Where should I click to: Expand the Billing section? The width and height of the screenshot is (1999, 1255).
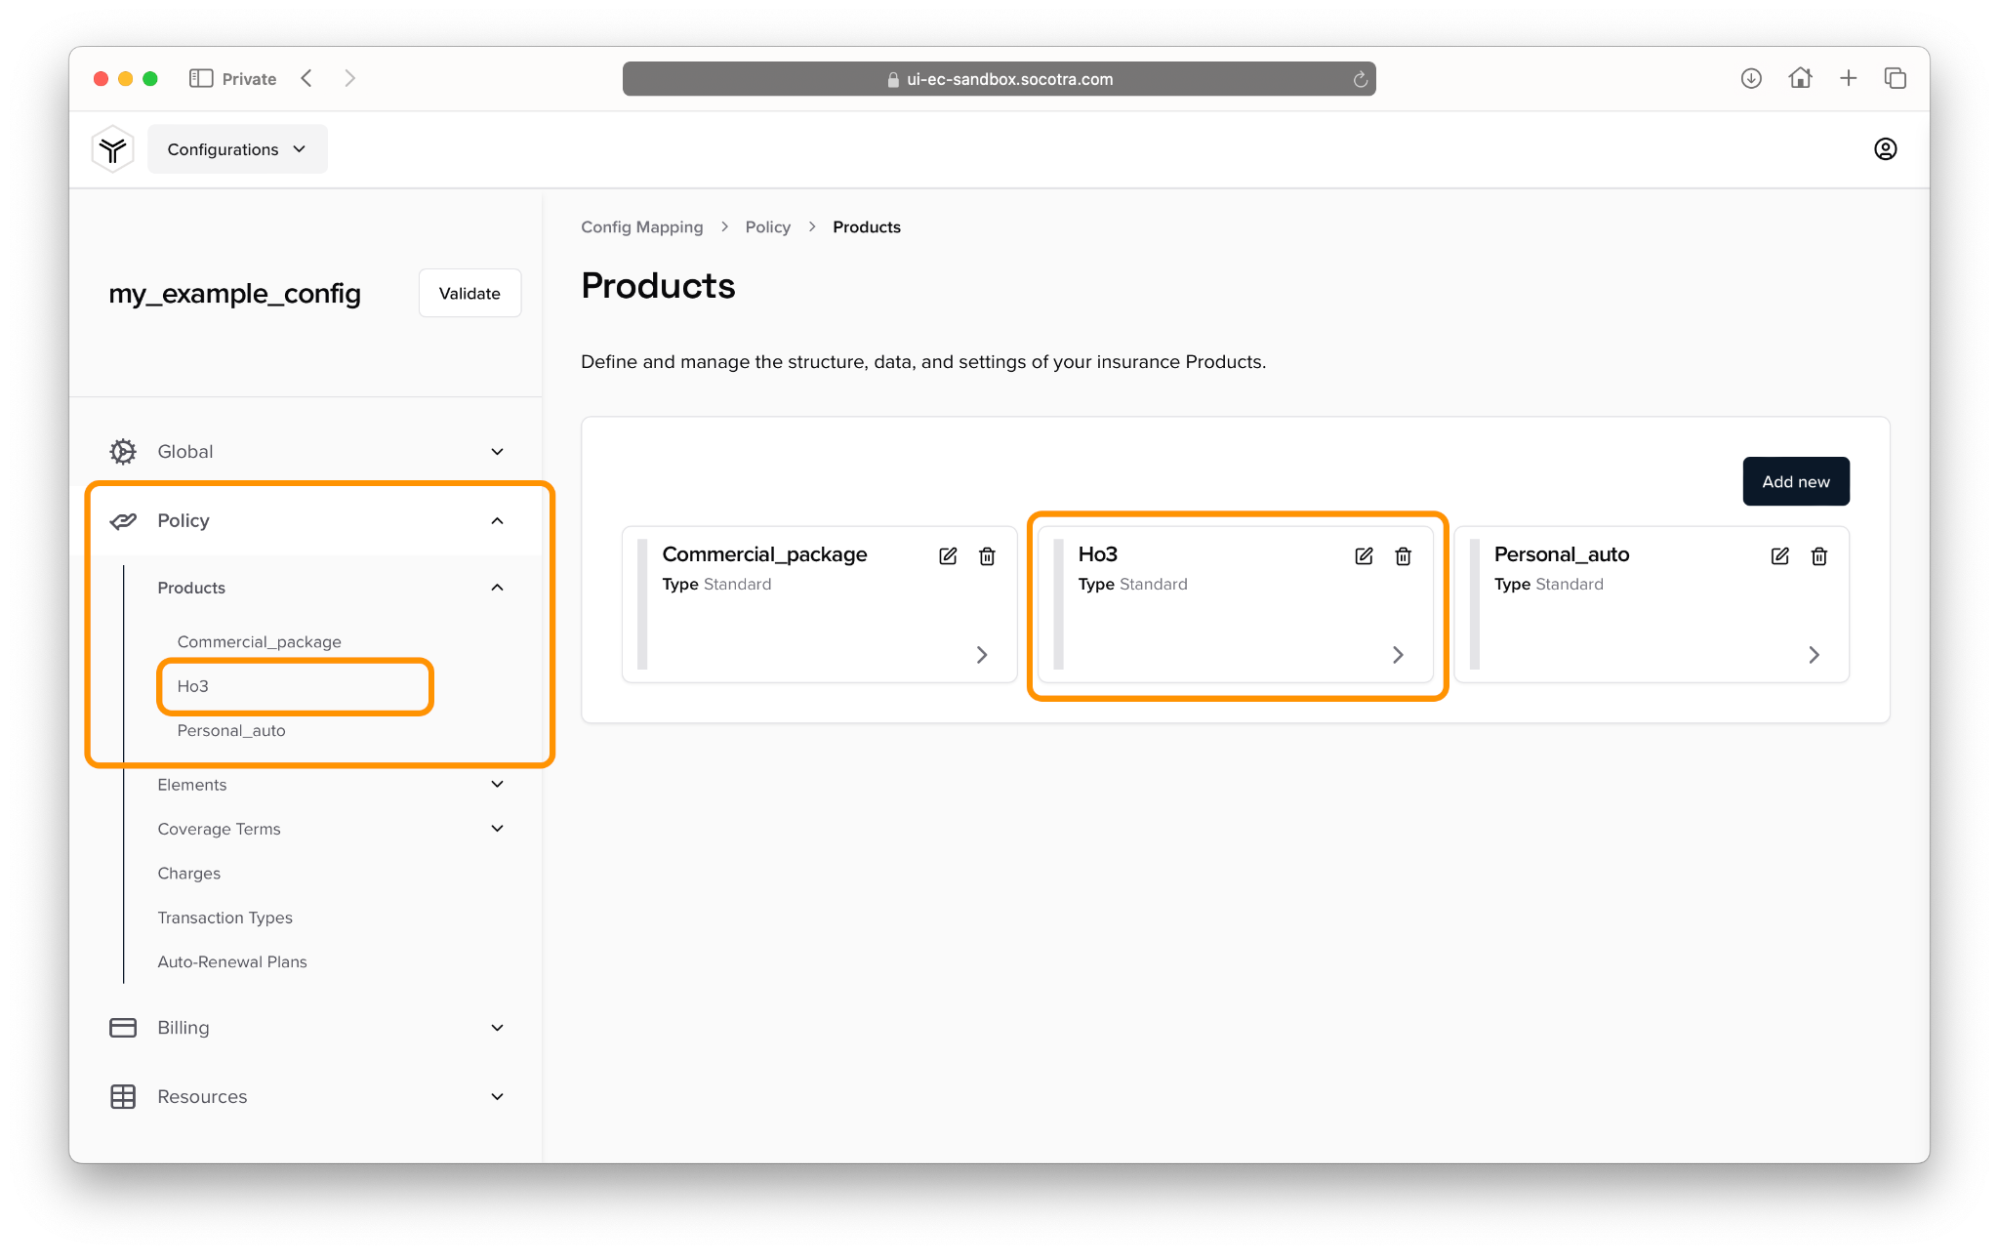(x=497, y=1028)
